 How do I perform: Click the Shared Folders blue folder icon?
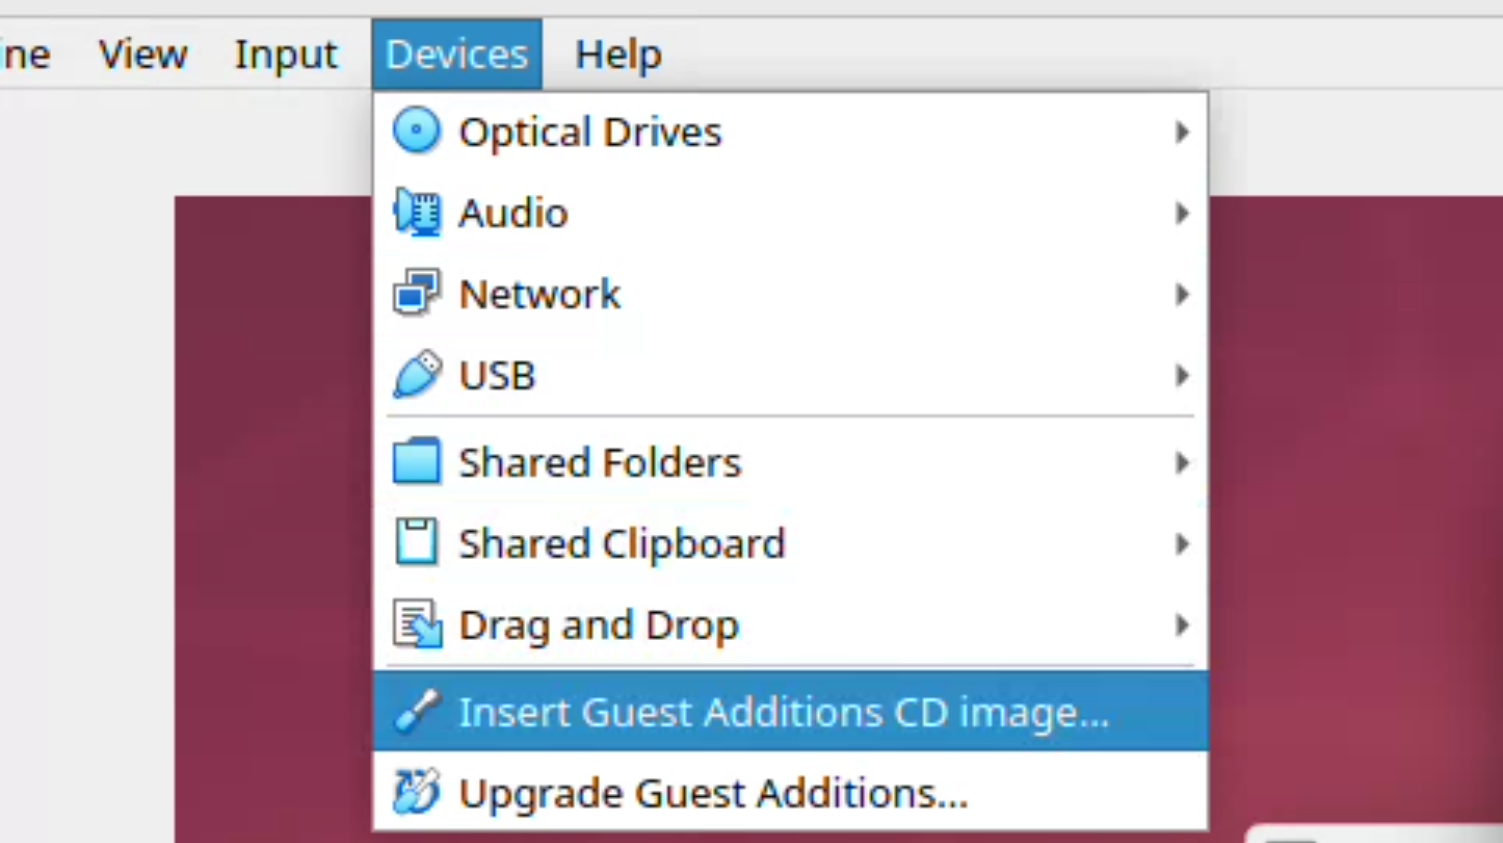click(417, 462)
